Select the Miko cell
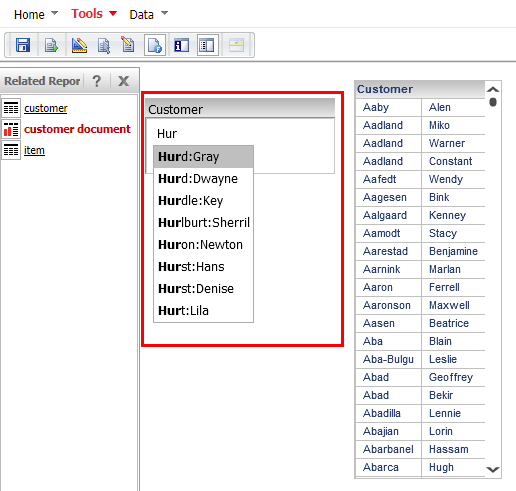The width and height of the screenshot is (516, 491). [453, 125]
